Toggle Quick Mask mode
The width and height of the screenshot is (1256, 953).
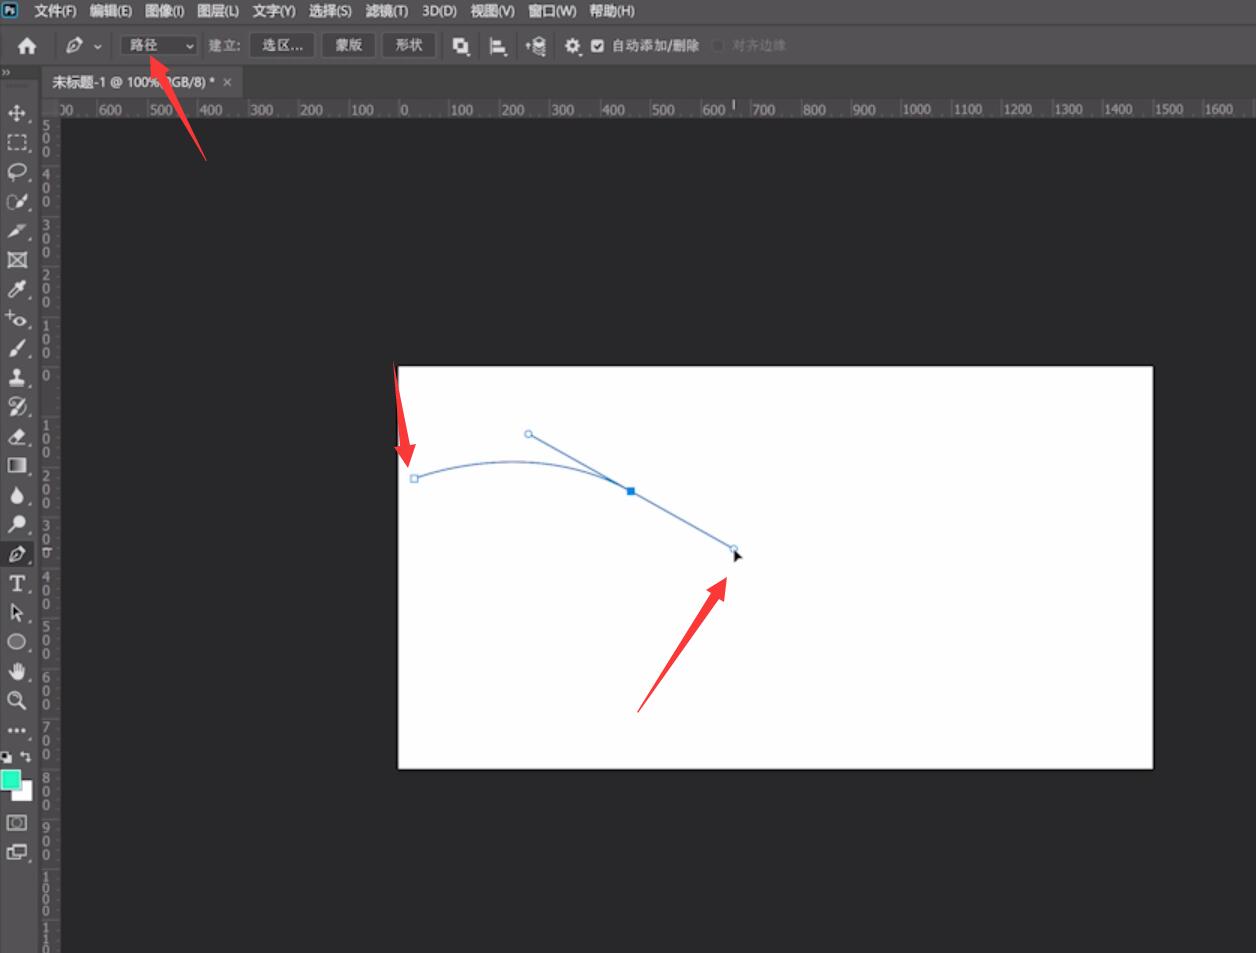click(x=17, y=822)
